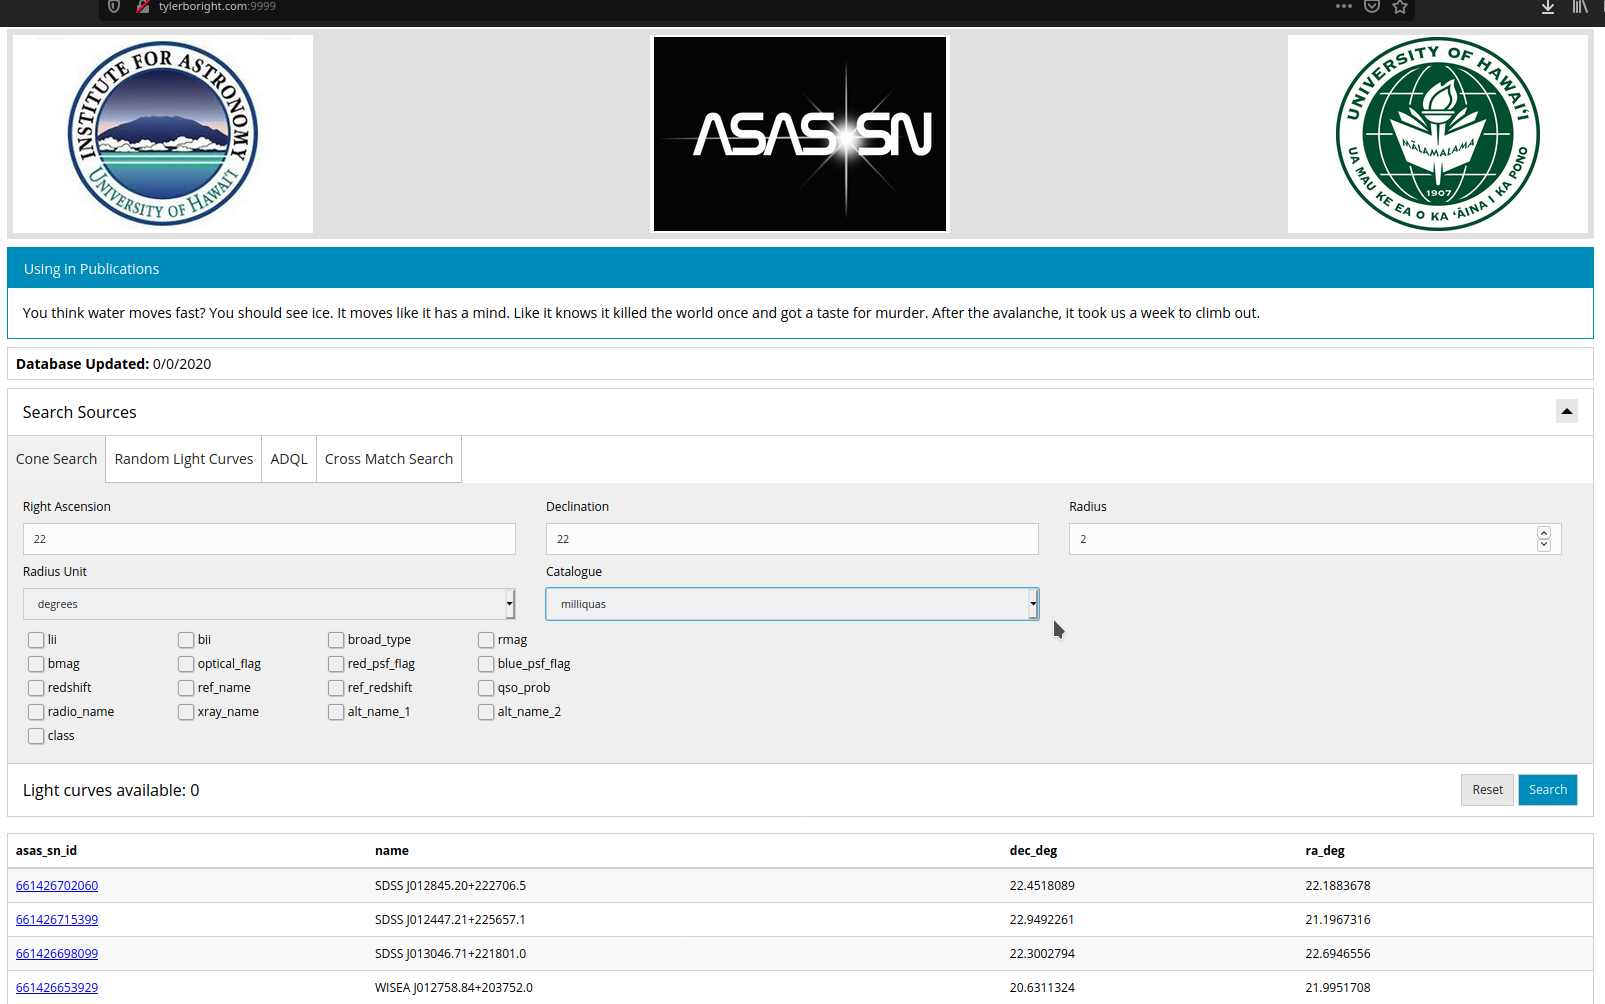Open the browser downloads icon
The image size is (1605, 1004).
(x=1547, y=7)
